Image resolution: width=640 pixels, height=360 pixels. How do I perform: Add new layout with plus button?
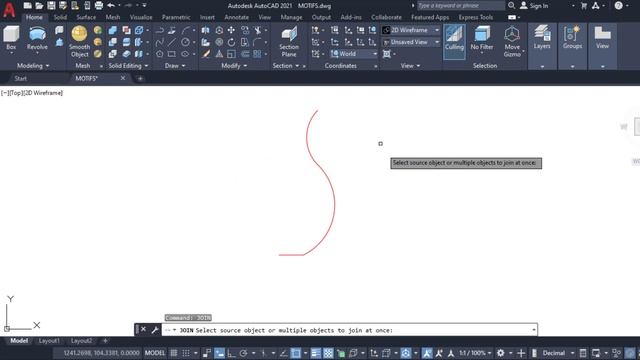tap(105, 341)
